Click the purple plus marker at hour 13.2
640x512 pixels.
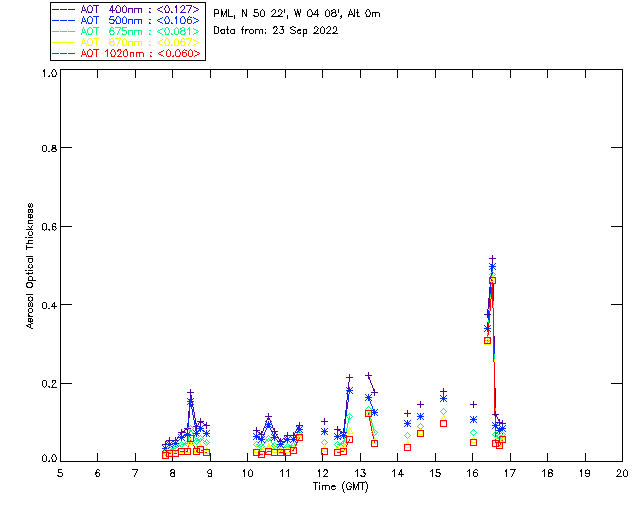tap(369, 375)
